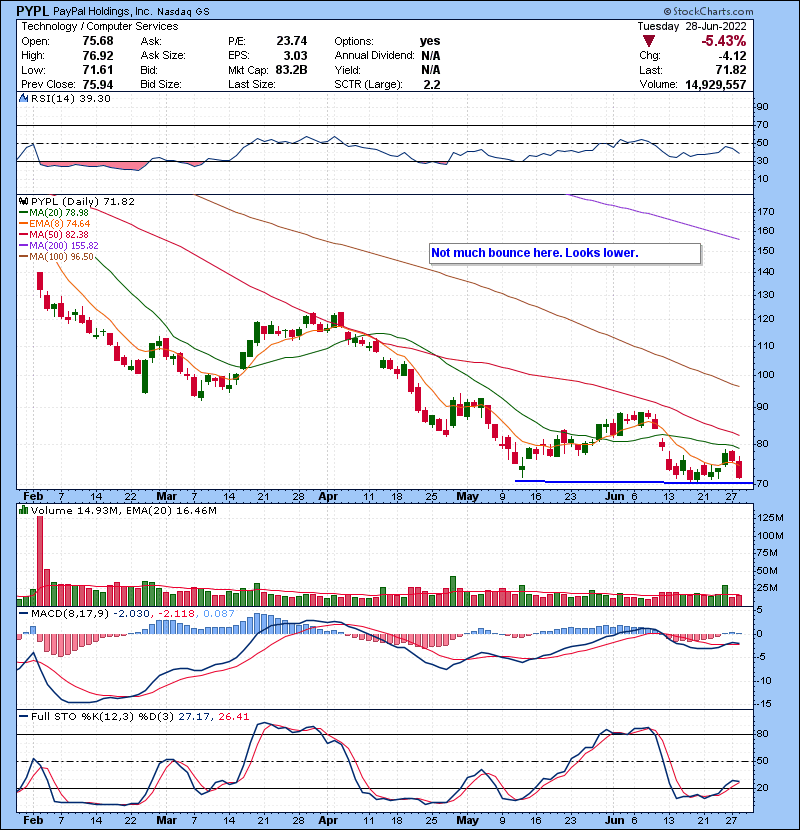Click the 'Not much bounce here' annotation box
Screen dimensions: 800x830
tap(565, 253)
